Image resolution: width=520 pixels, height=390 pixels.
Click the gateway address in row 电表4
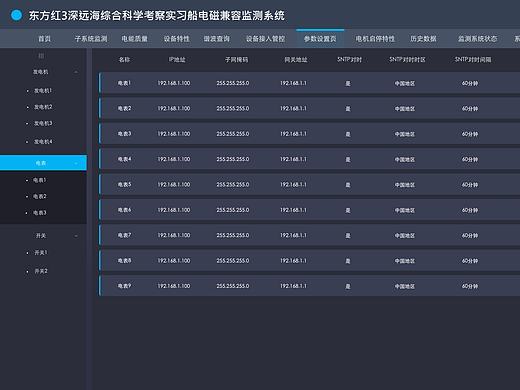(293, 159)
